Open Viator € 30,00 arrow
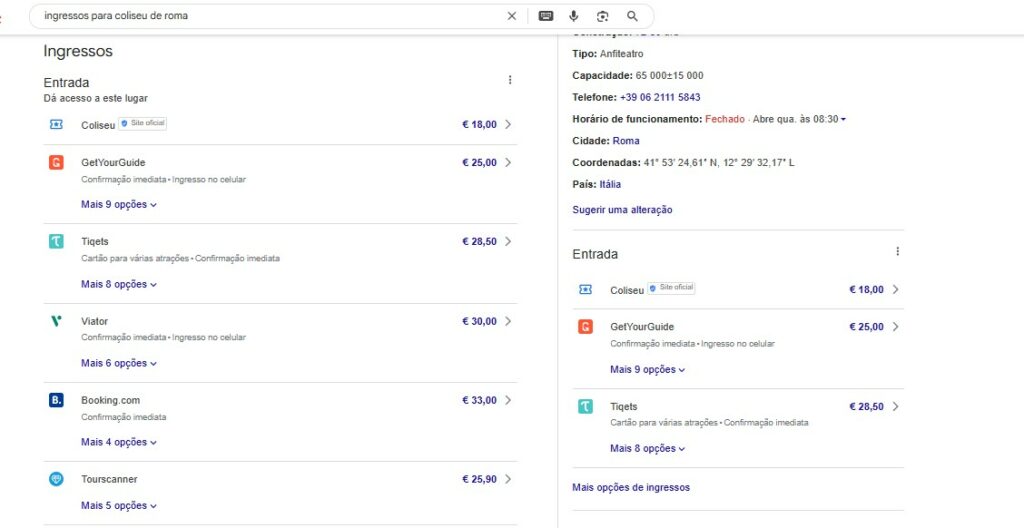The height and width of the screenshot is (528, 1024). [x=508, y=321]
